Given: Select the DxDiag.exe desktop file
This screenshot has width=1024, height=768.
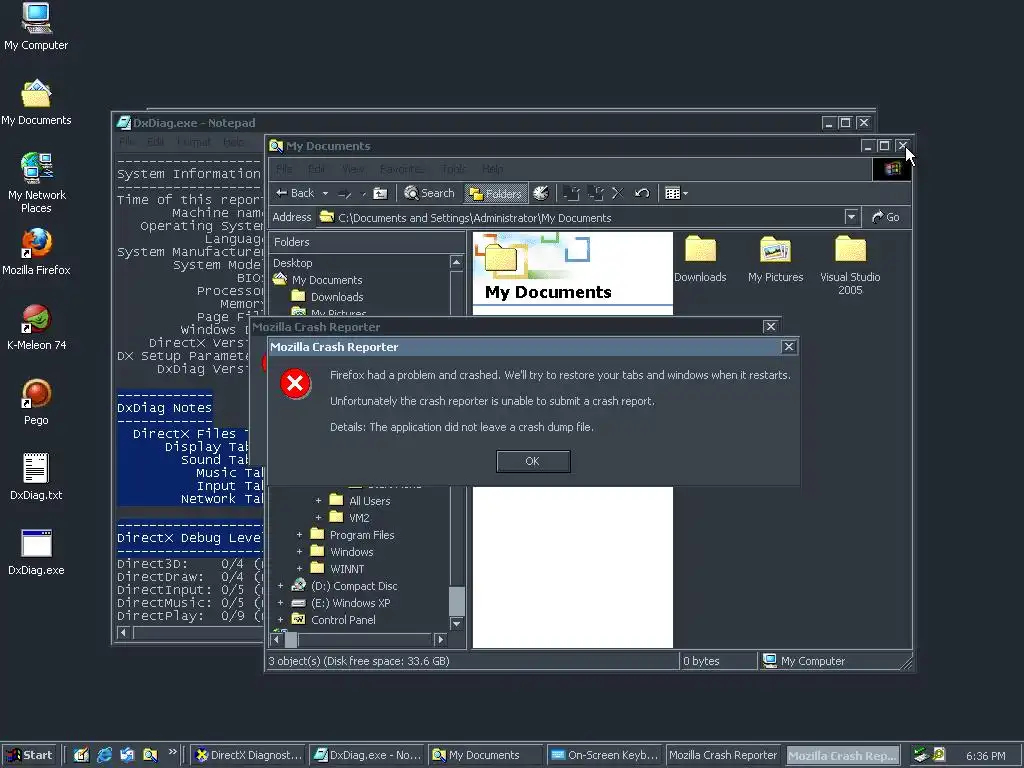Looking at the screenshot, I should pos(36,552).
